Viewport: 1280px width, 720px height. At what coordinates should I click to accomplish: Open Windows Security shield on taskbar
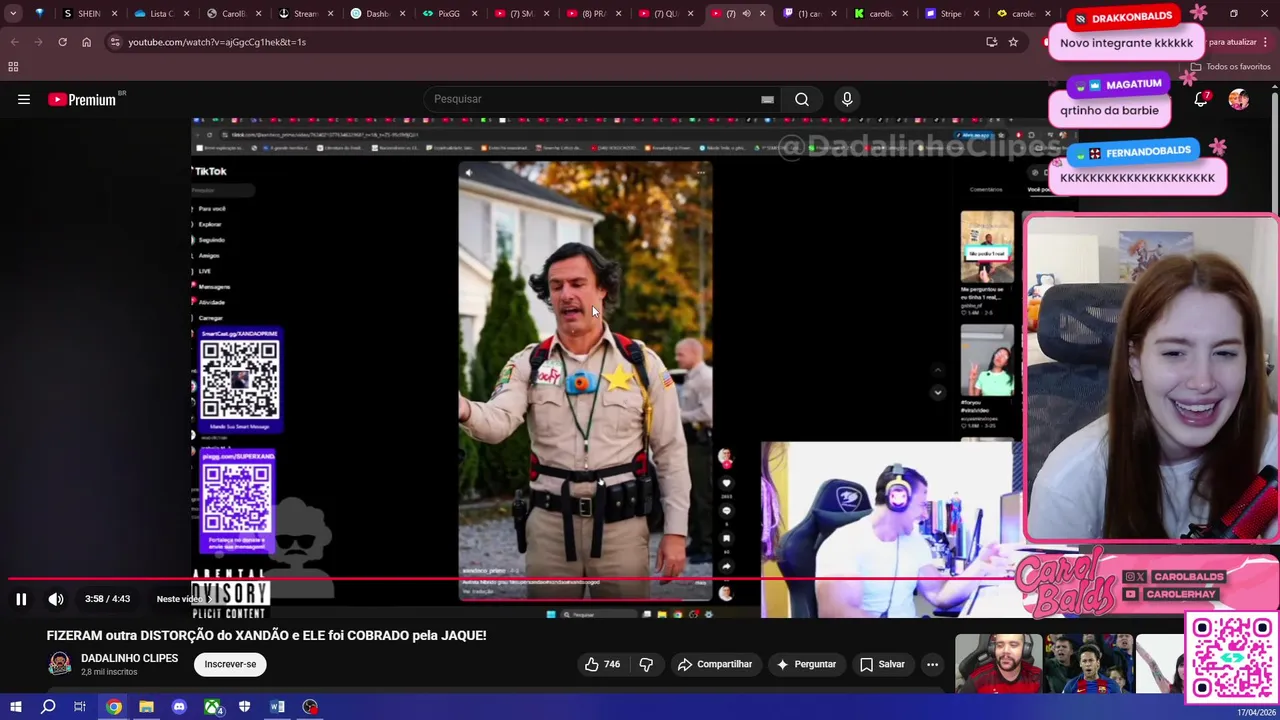click(244, 707)
